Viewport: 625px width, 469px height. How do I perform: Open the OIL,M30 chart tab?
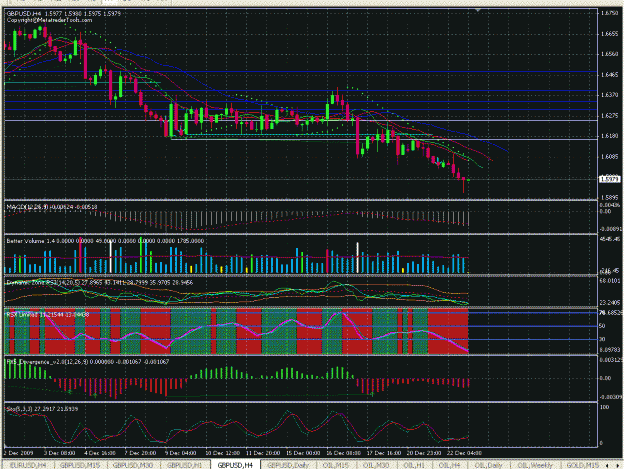pos(376,465)
